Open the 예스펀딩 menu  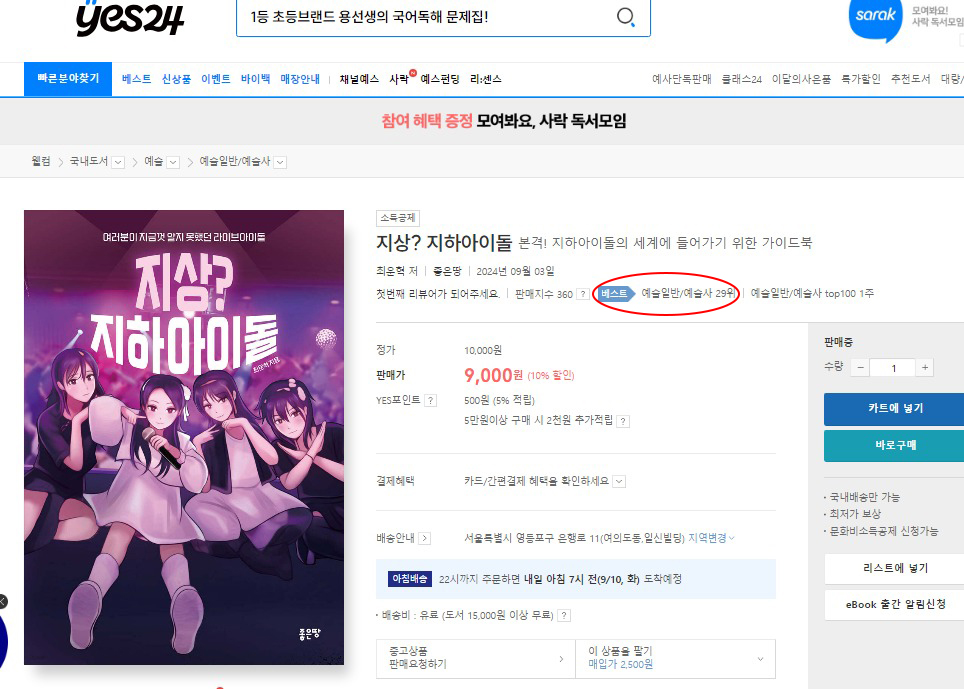click(440, 79)
